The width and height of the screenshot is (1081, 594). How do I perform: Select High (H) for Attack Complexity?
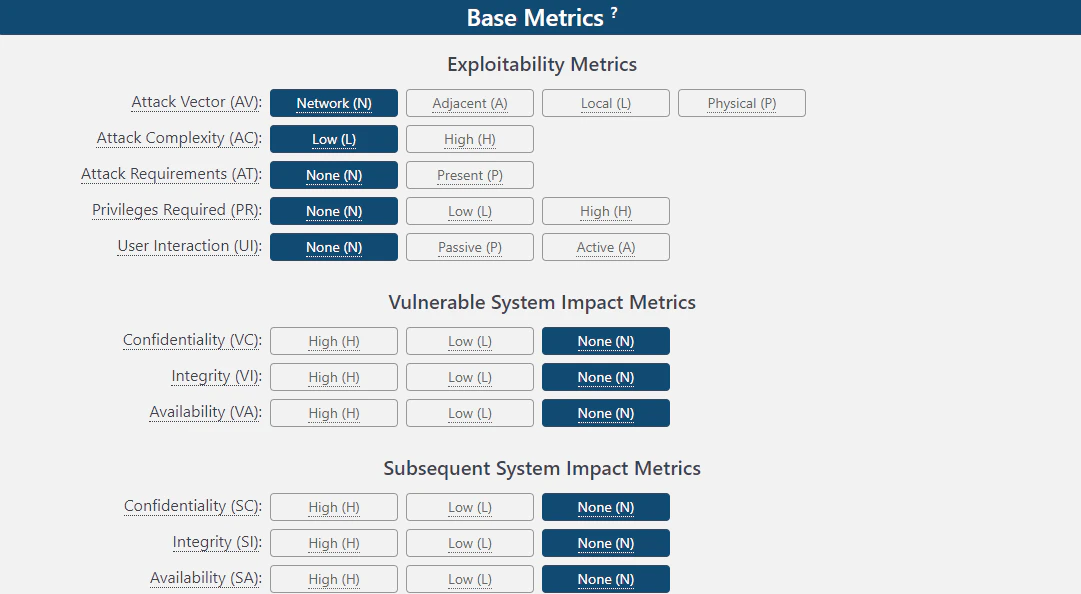[x=469, y=139]
